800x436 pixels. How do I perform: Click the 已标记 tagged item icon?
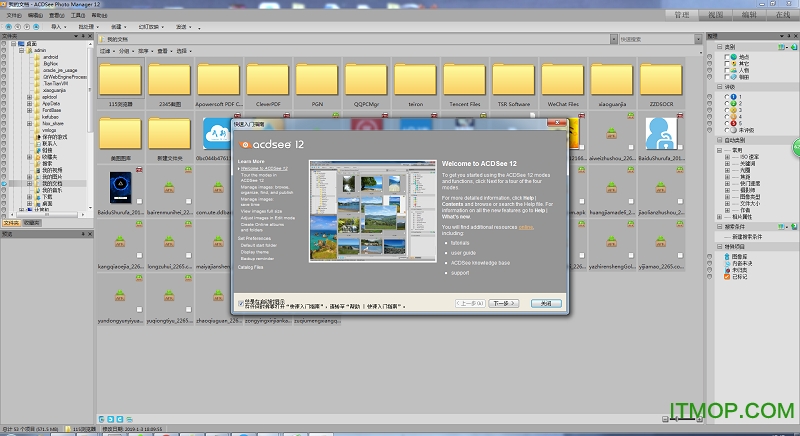727,276
